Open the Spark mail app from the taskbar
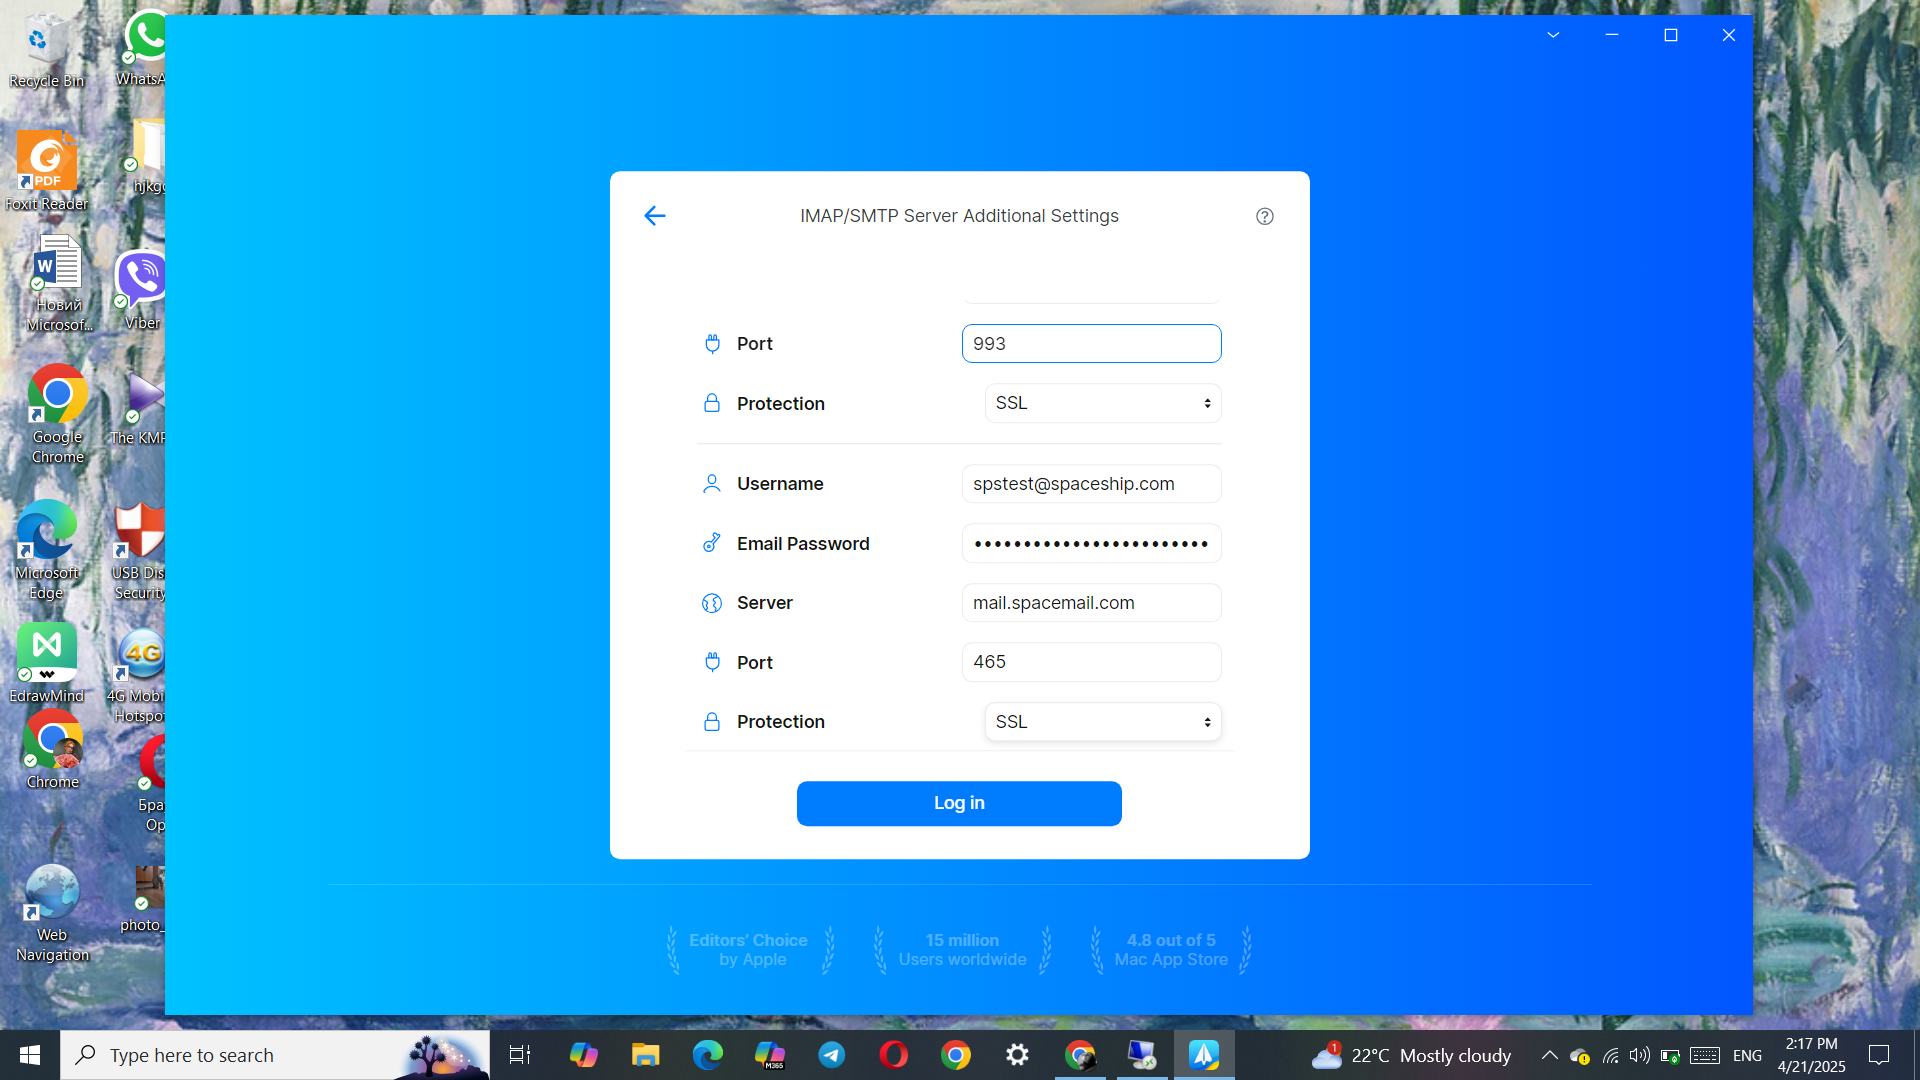Screen dimensions: 1920x1080 point(1204,1054)
